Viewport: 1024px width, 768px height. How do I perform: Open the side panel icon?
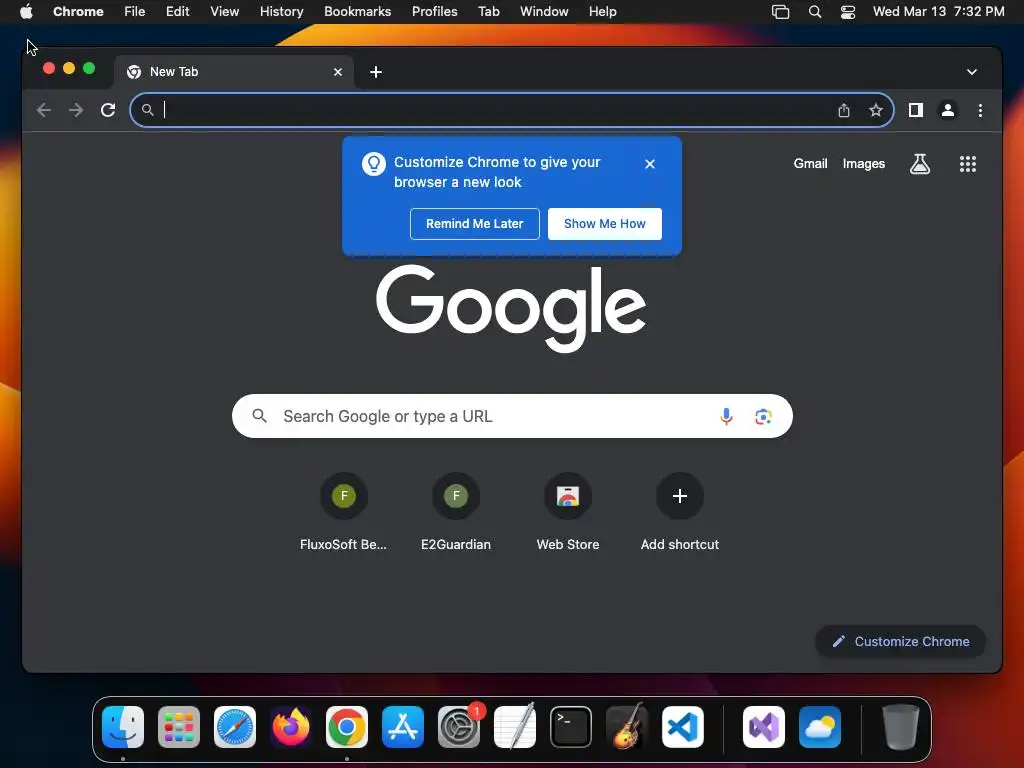916,110
